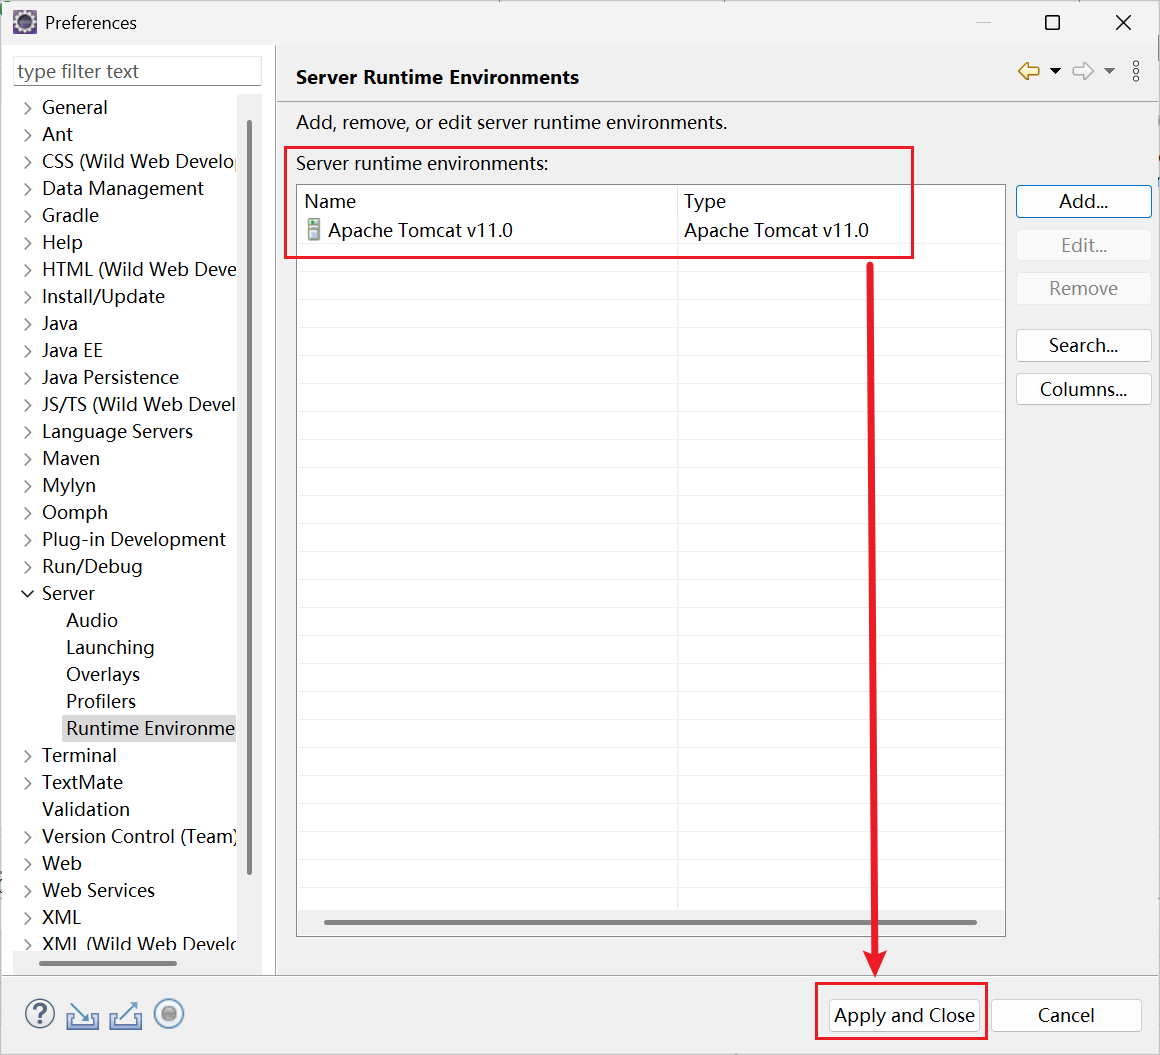Screen dimensions: 1160x1055
Task: Select the Plug-in Development tree item
Action: click(134, 539)
